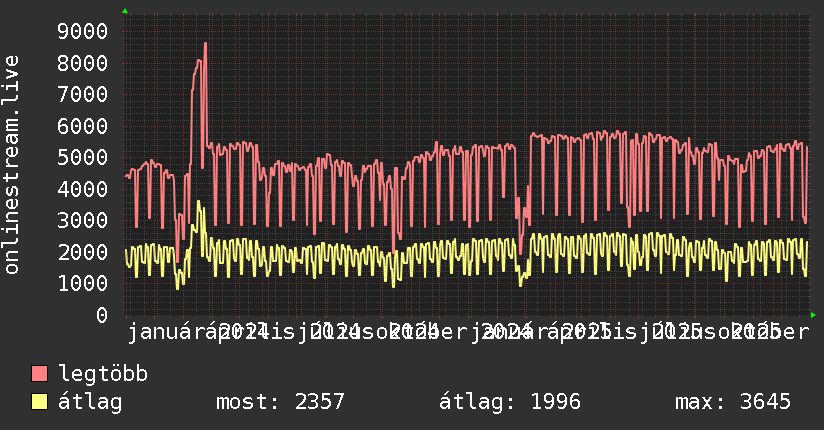Click the 'max: 3645' statistic
Viewport: 824px width, 430px height.
pos(733,402)
